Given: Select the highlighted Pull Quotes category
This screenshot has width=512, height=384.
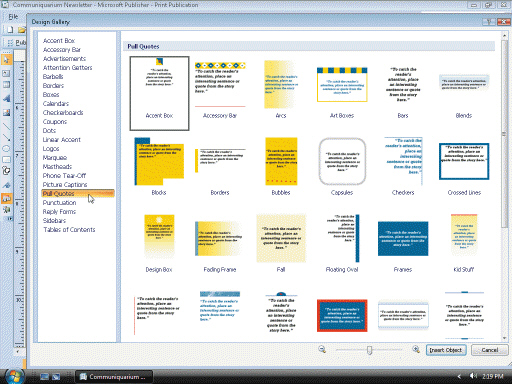Looking at the screenshot, I should (78, 194).
